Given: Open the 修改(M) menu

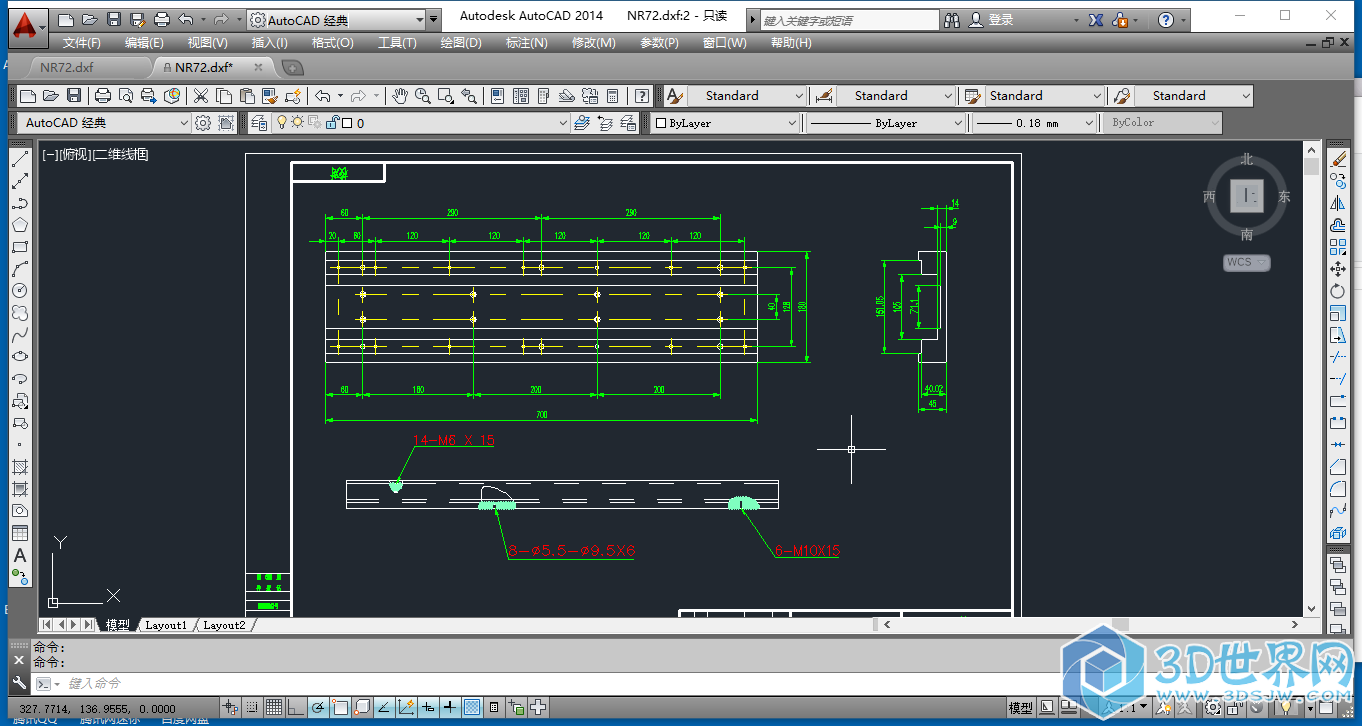Looking at the screenshot, I should 593,43.
